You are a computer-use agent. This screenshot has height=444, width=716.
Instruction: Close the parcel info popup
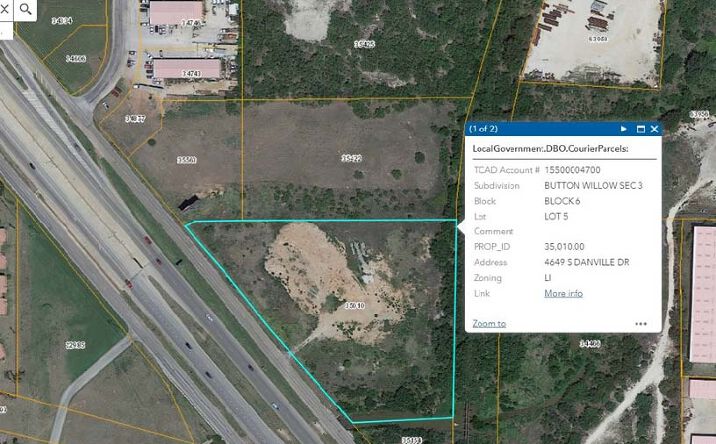tap(654, 129)
